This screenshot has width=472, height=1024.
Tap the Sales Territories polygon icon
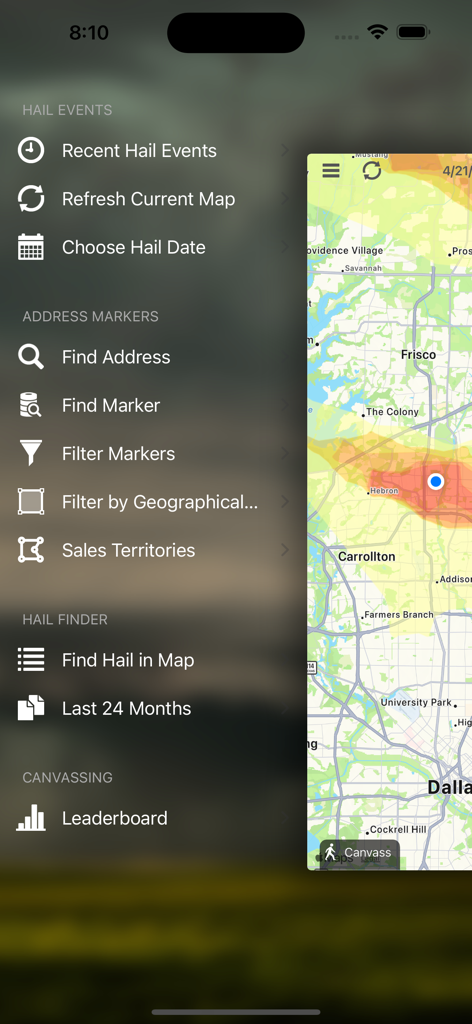pyautogui.click(x=31, y=550)
